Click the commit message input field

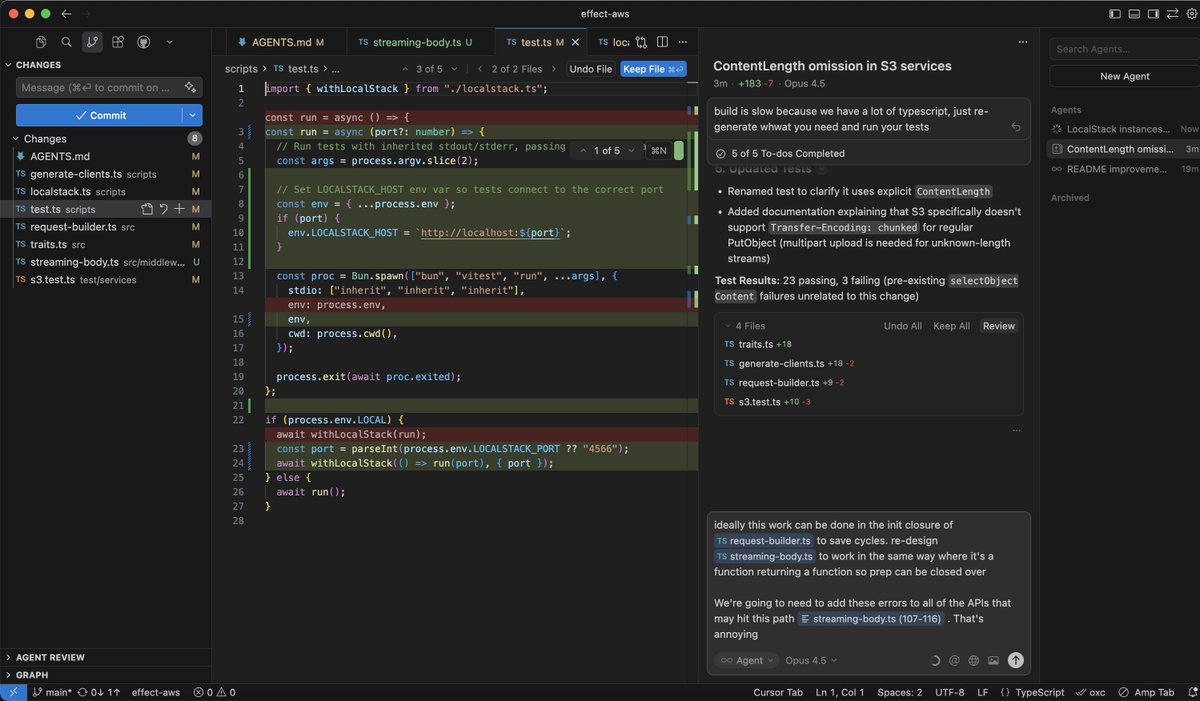[98, 87]
